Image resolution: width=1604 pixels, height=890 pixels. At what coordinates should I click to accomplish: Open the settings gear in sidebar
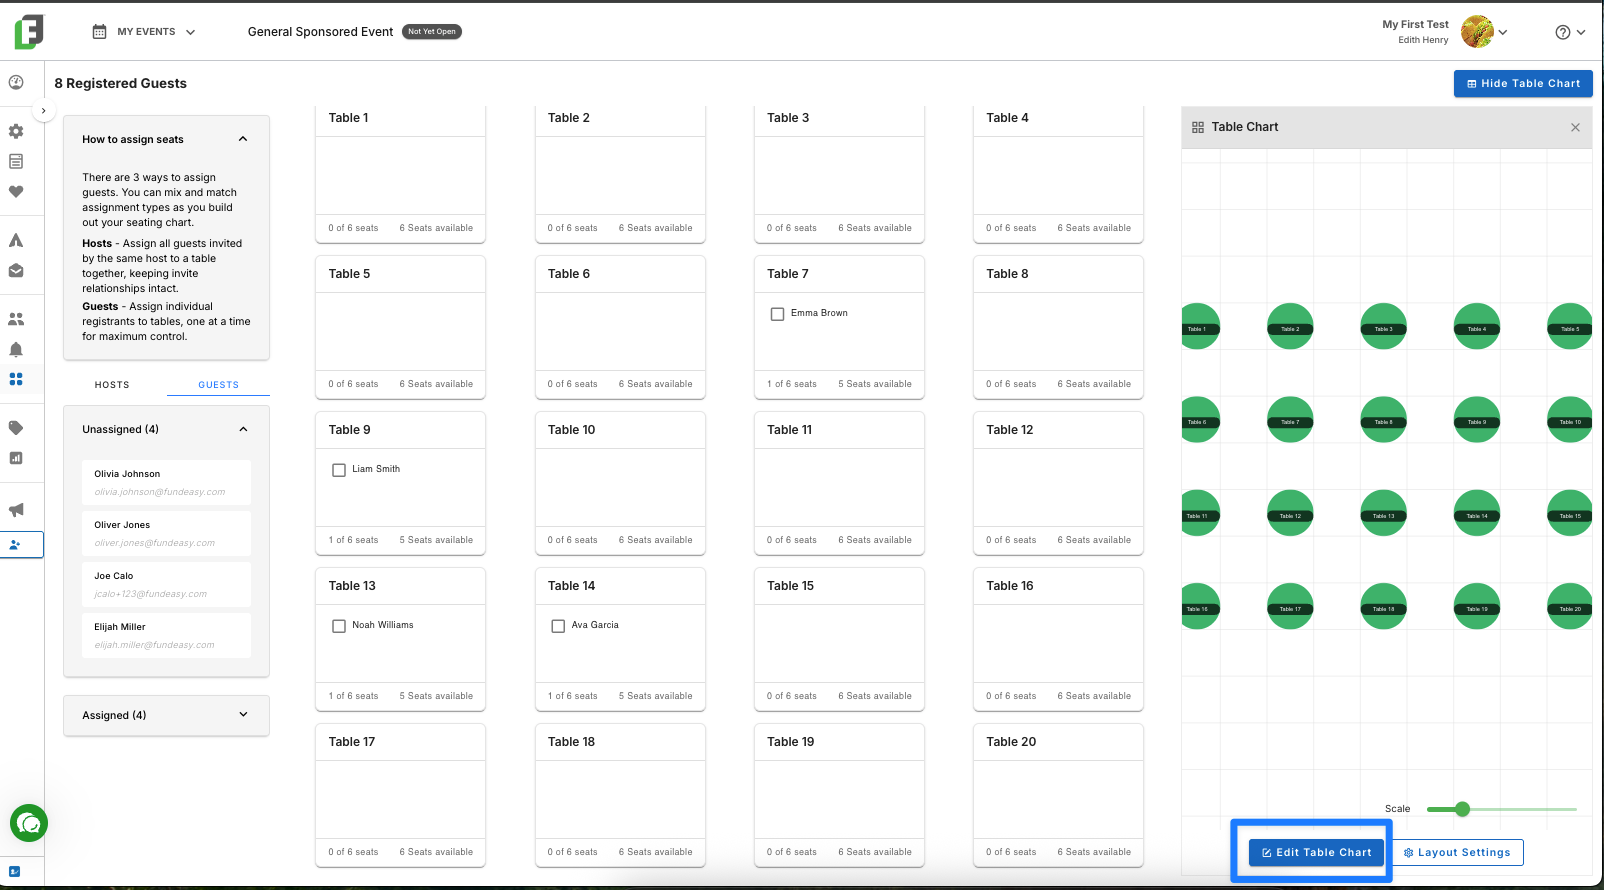[x=16, y=131]
